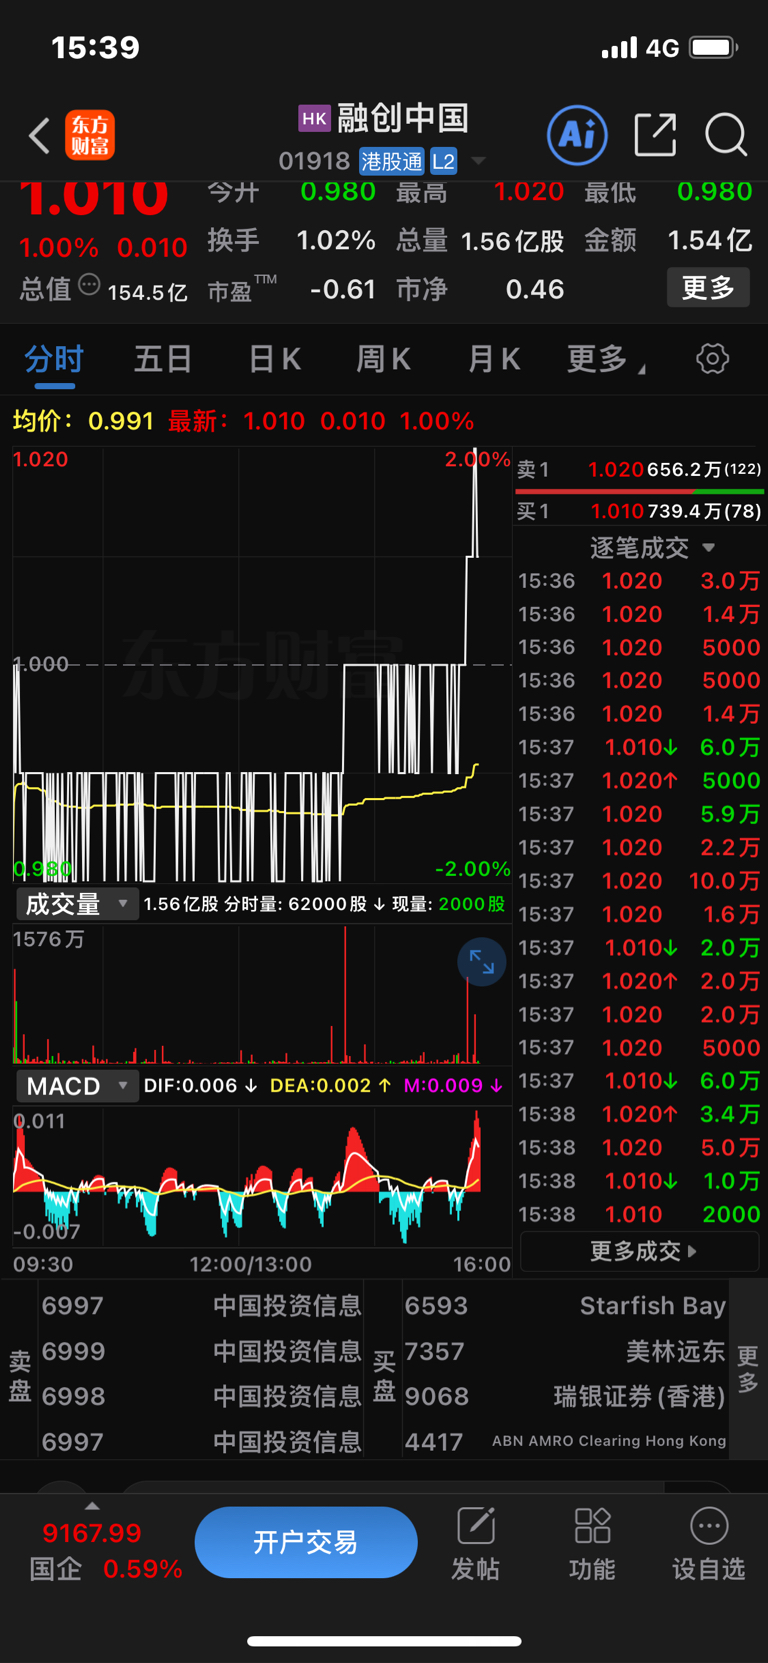
Task: Tap 买1 1.010 bid row
Action: (639, 511)
